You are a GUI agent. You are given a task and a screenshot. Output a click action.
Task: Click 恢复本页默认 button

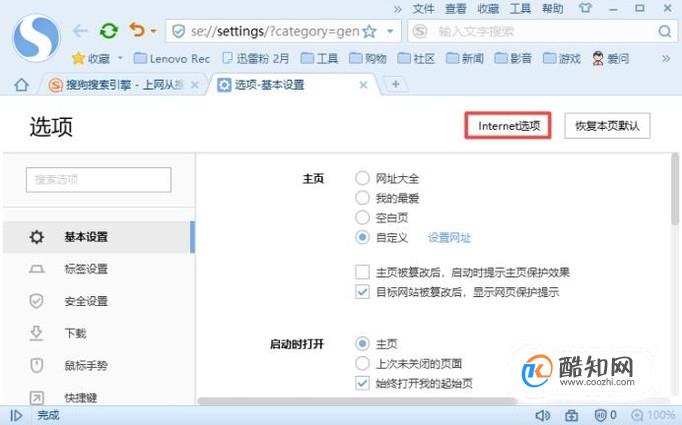(607, 126)
